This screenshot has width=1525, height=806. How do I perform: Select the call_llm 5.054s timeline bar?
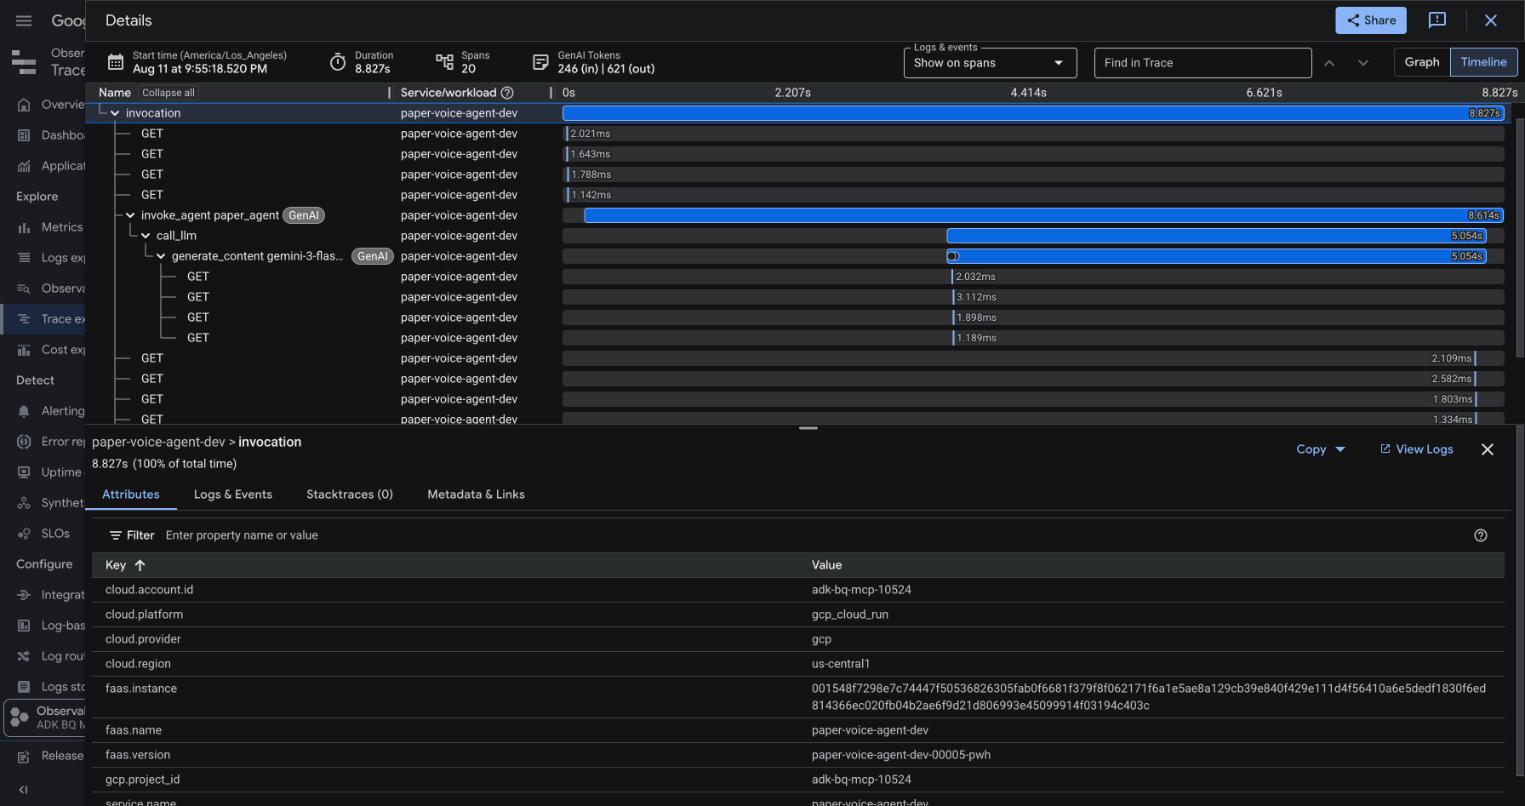point(1216,236)
